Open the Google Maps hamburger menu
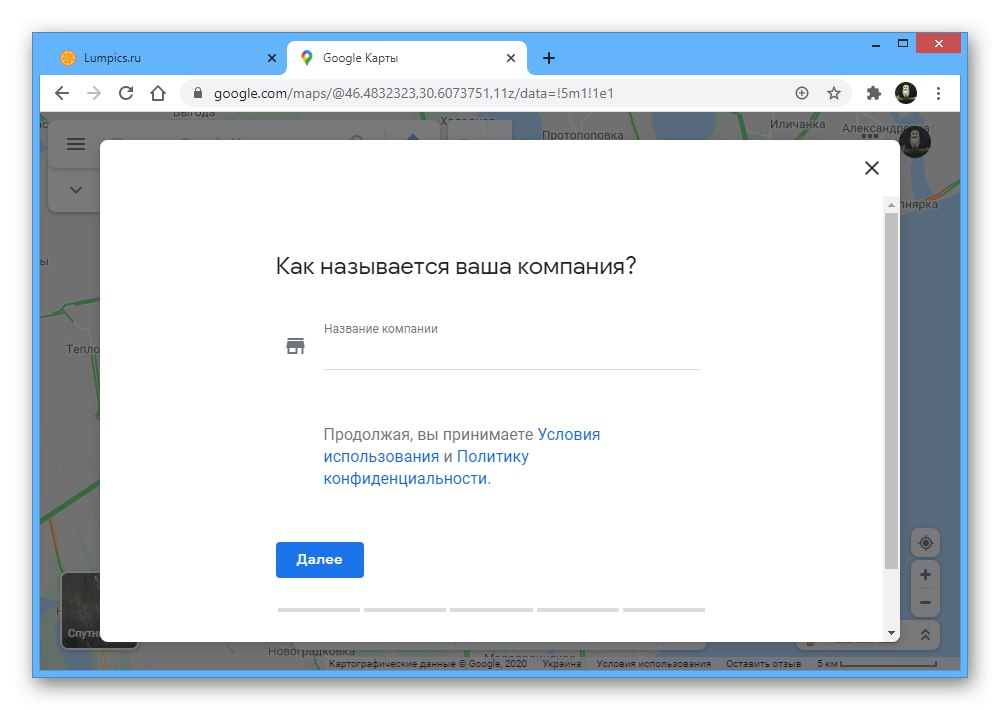The image size is (1000, 710). click(x=76, y=144)
